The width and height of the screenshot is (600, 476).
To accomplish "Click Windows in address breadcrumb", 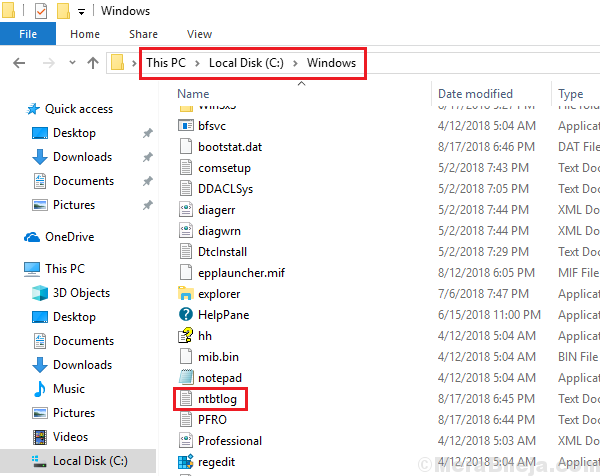I will pos(331,63).
